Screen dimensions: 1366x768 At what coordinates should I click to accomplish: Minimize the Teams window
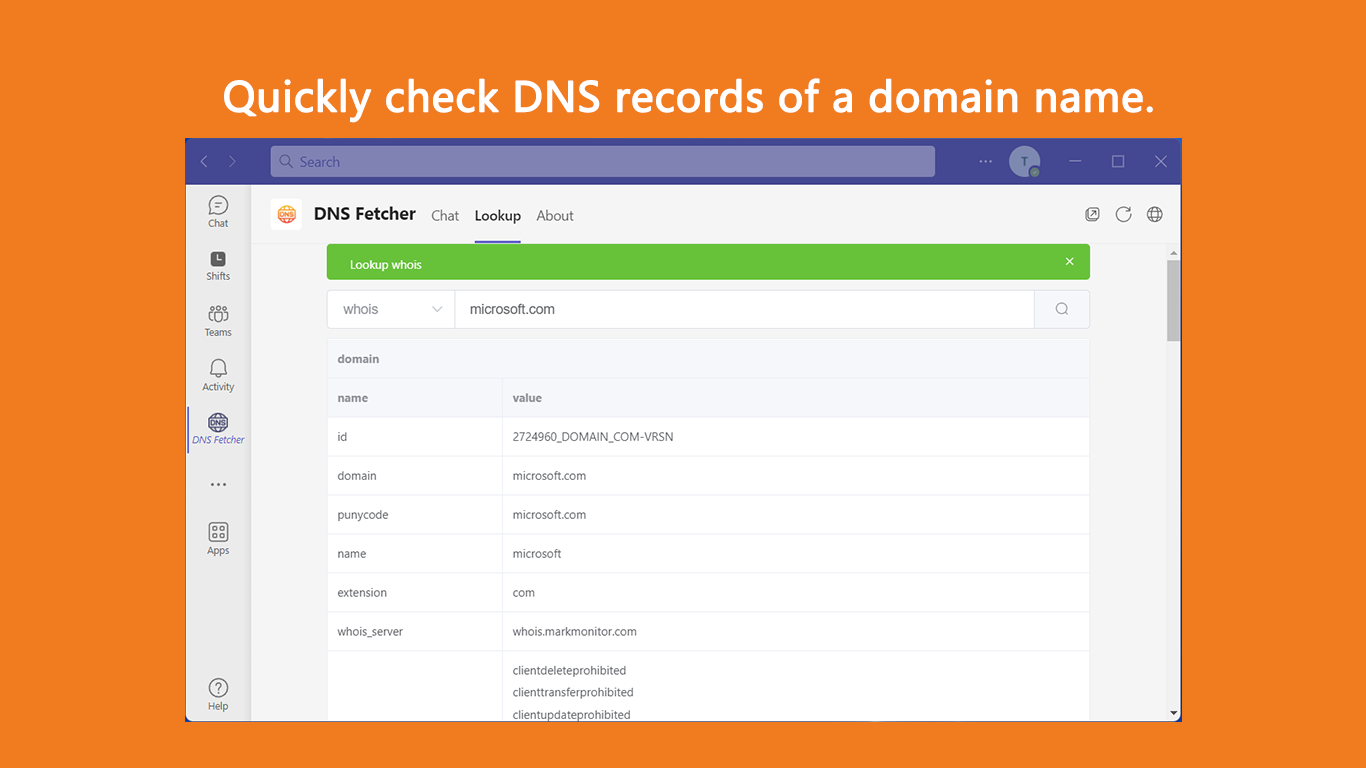point(1075,161)
